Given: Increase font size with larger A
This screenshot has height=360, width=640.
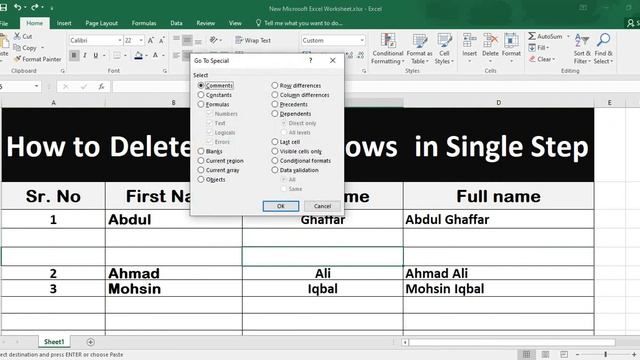Looking at the screenshot, I should click(x=151, y=40).
